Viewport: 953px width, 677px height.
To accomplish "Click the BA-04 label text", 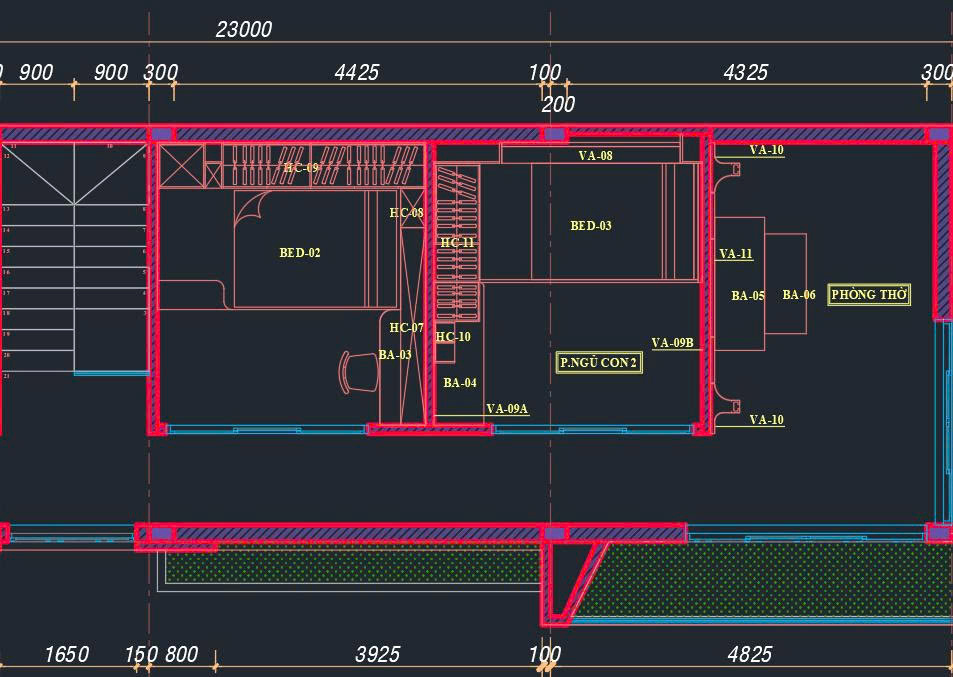I will click(460, 383).
